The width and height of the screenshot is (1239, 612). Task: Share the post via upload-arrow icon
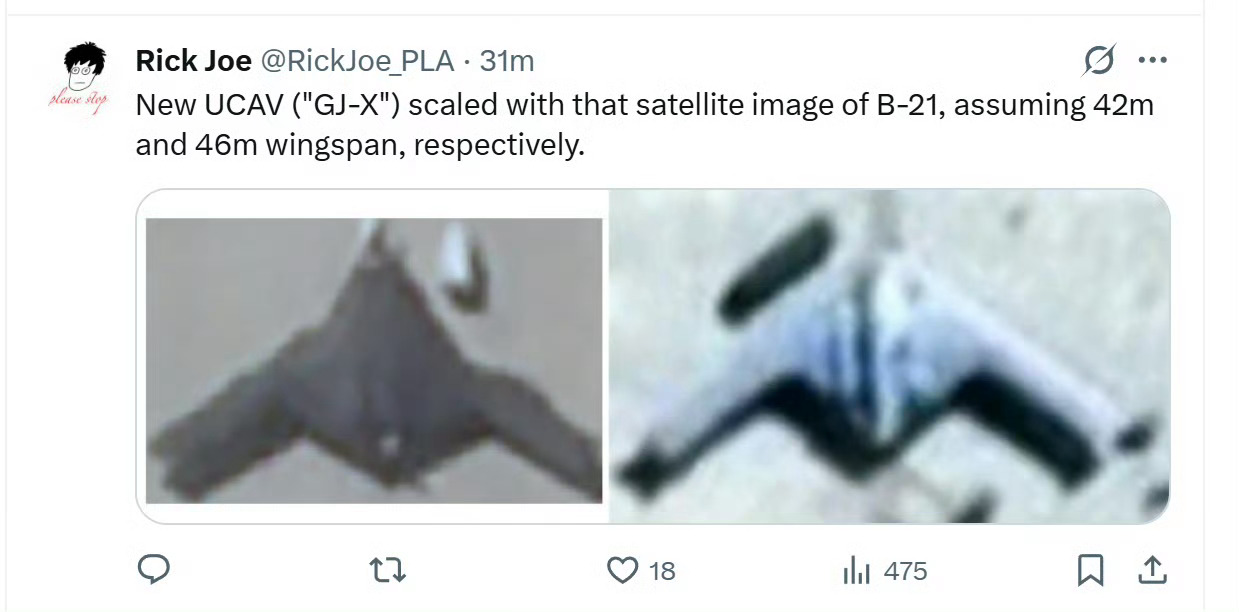[x=1152, y=570]
